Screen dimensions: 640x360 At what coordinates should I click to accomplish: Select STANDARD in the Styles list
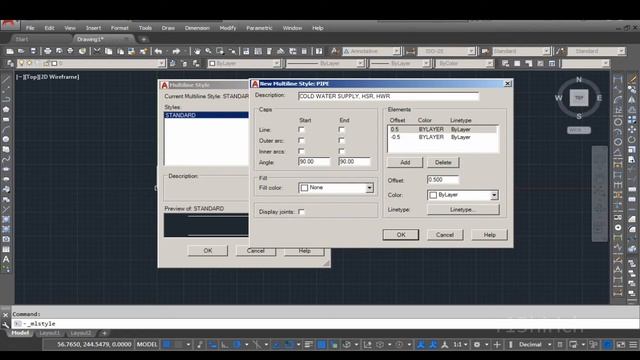pos(206,115)
